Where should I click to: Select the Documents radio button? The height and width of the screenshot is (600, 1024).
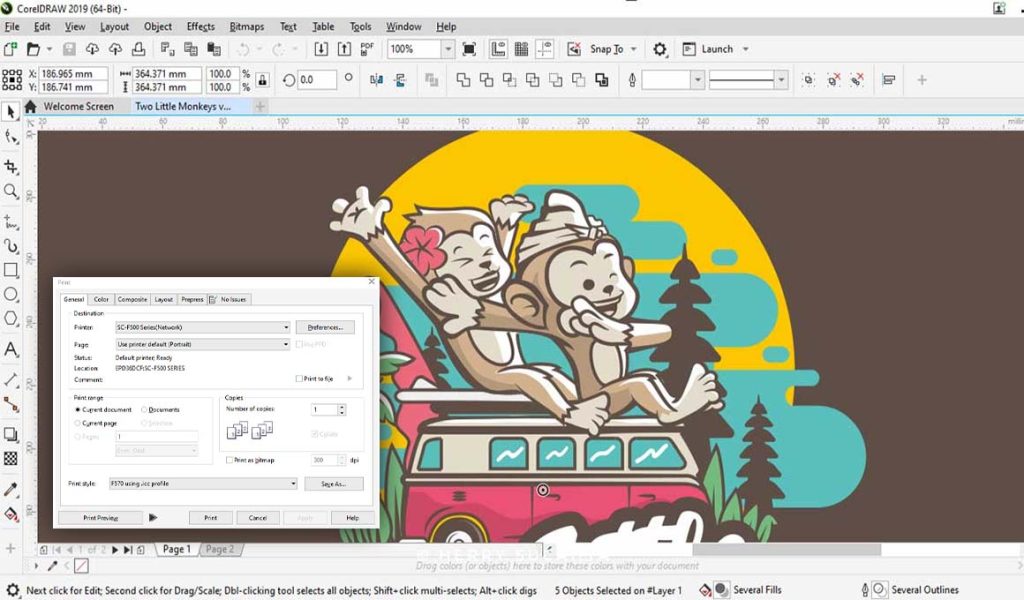tap(144, 410)
